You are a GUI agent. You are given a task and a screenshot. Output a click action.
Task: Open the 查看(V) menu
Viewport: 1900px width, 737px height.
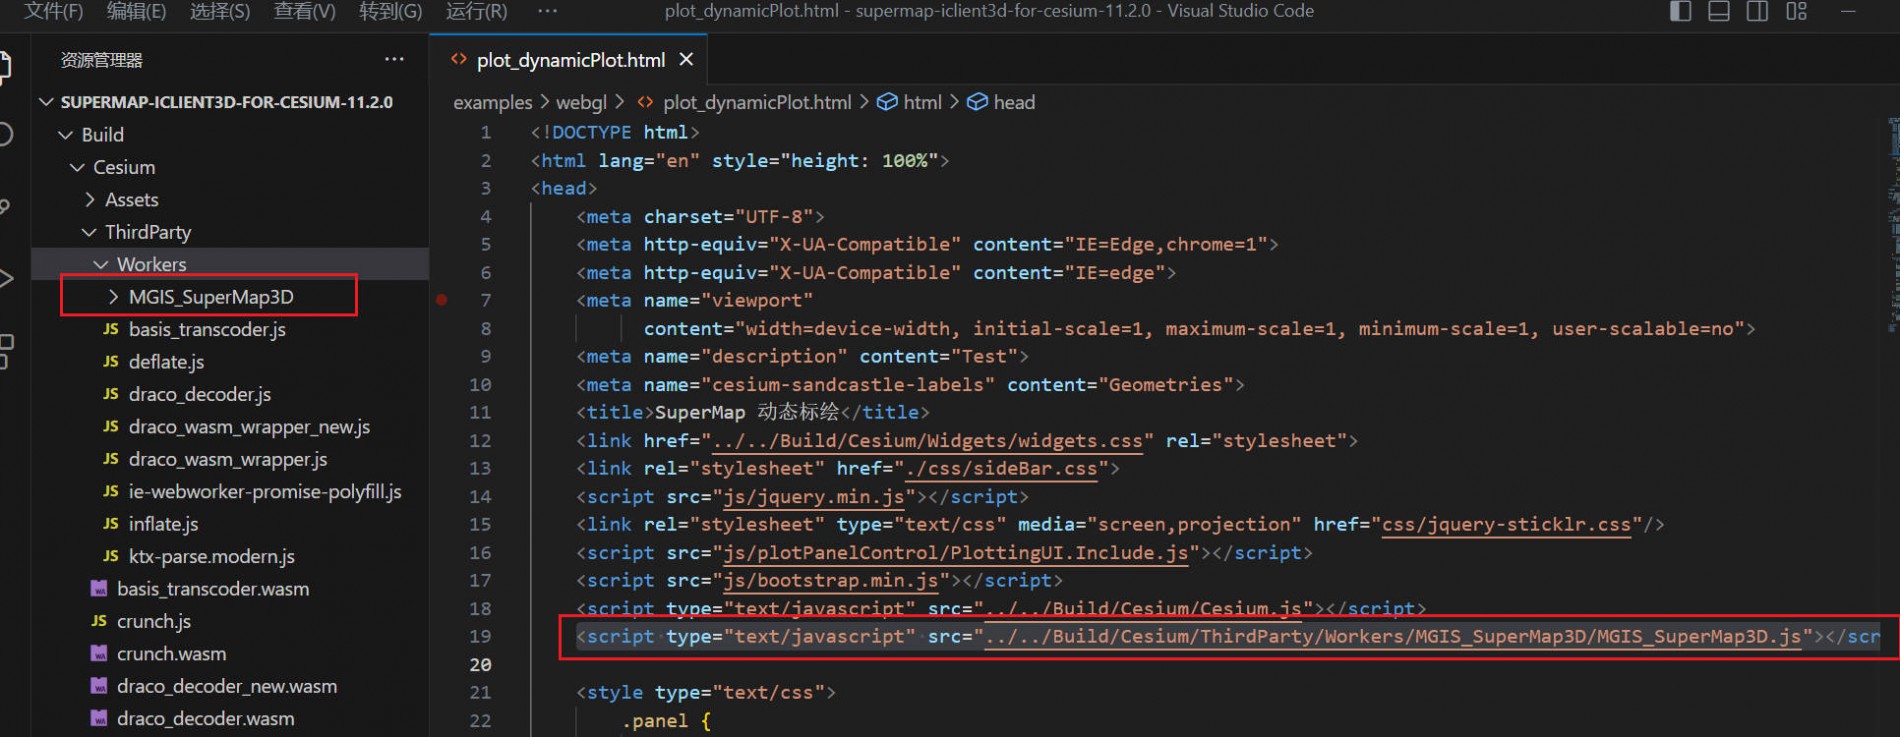(x=305, y=11)
